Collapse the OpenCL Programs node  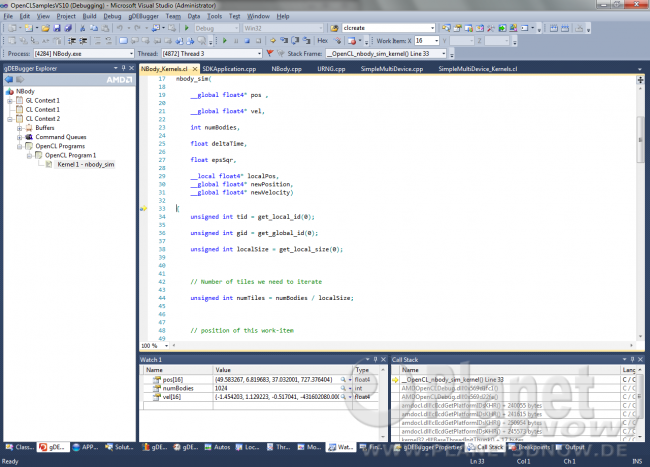pyautogui.click(x=19, y=146)
